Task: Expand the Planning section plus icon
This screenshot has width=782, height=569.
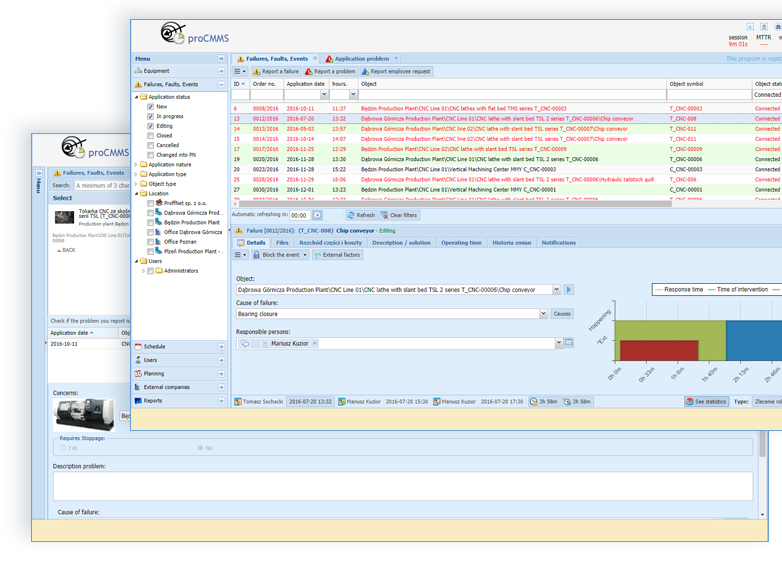Action: 221,374
